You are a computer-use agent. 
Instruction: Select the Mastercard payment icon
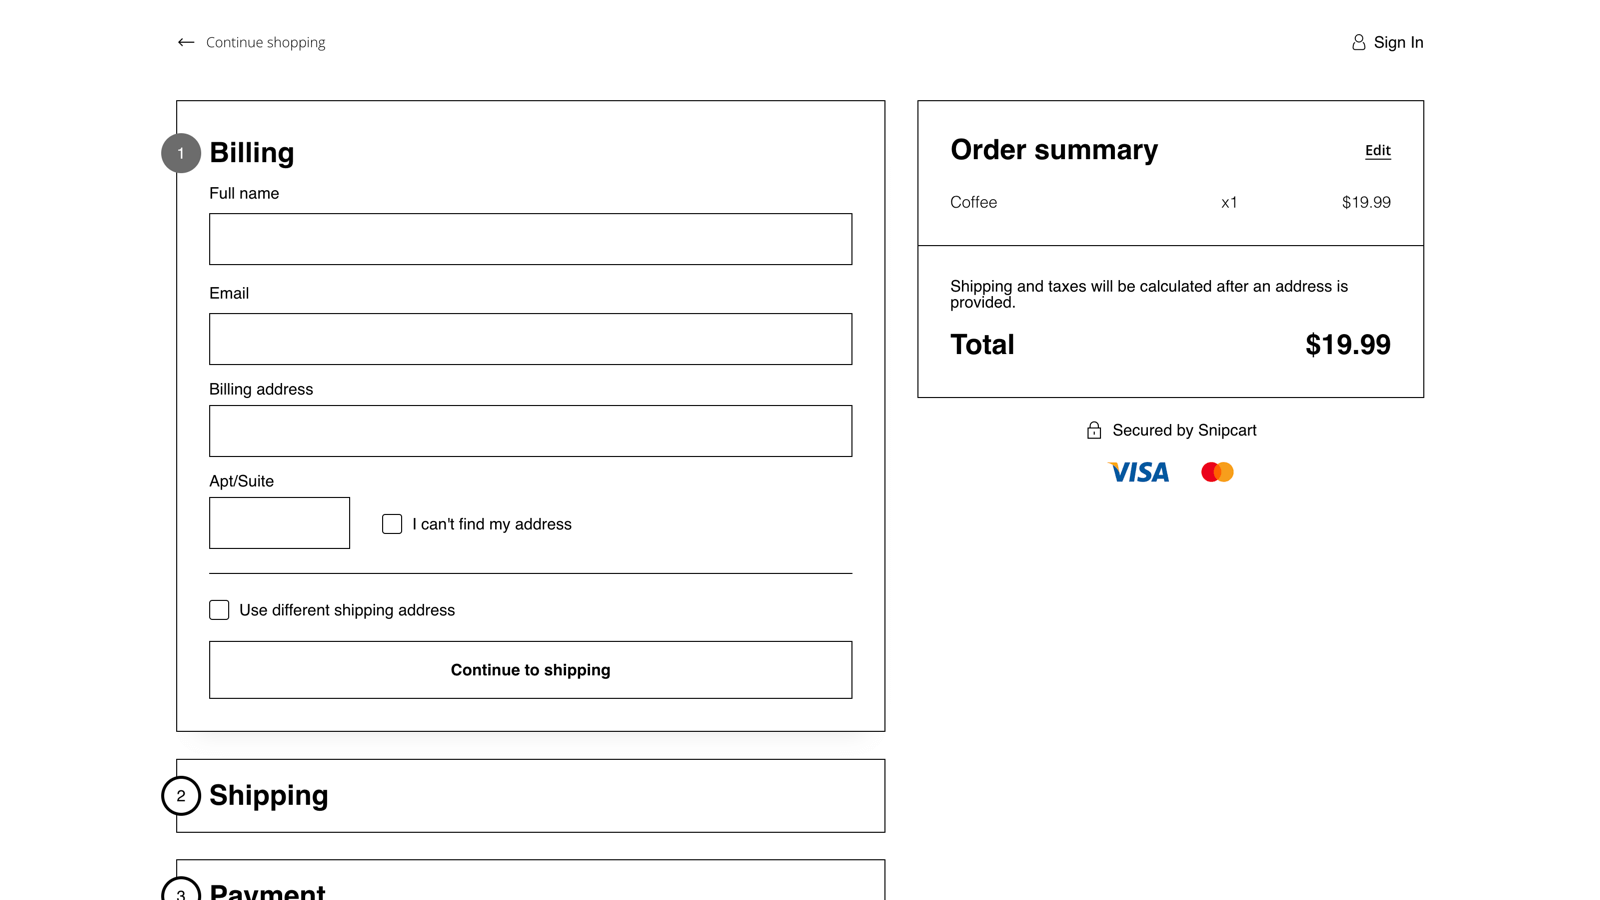pyautogui.click(x=1216, y=471)
